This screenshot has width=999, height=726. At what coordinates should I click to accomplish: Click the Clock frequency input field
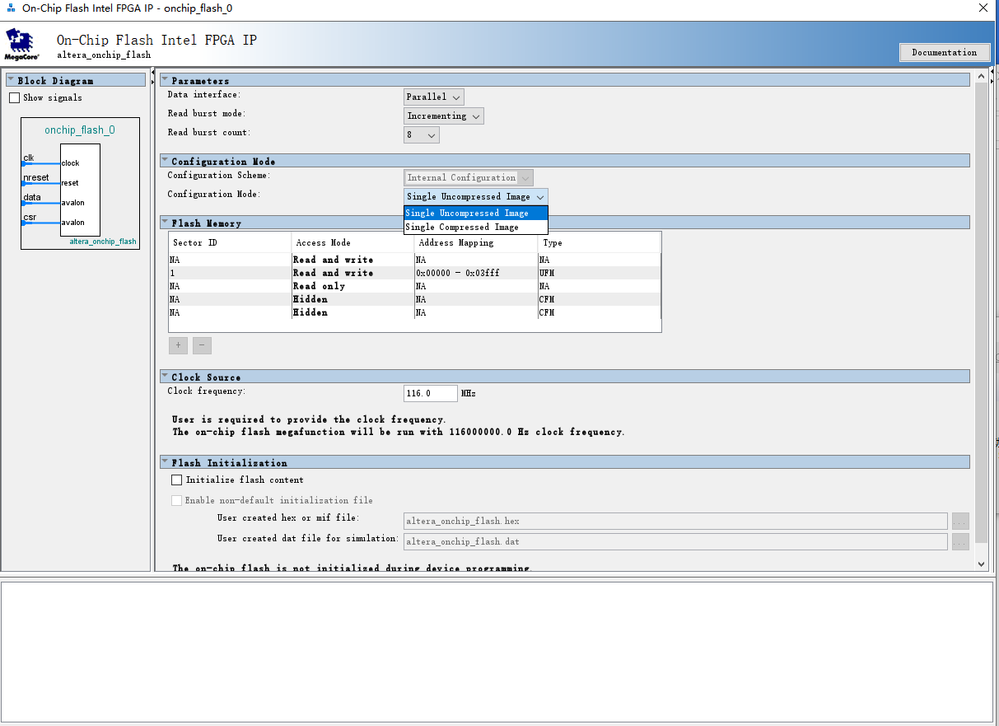coord(430,394)
